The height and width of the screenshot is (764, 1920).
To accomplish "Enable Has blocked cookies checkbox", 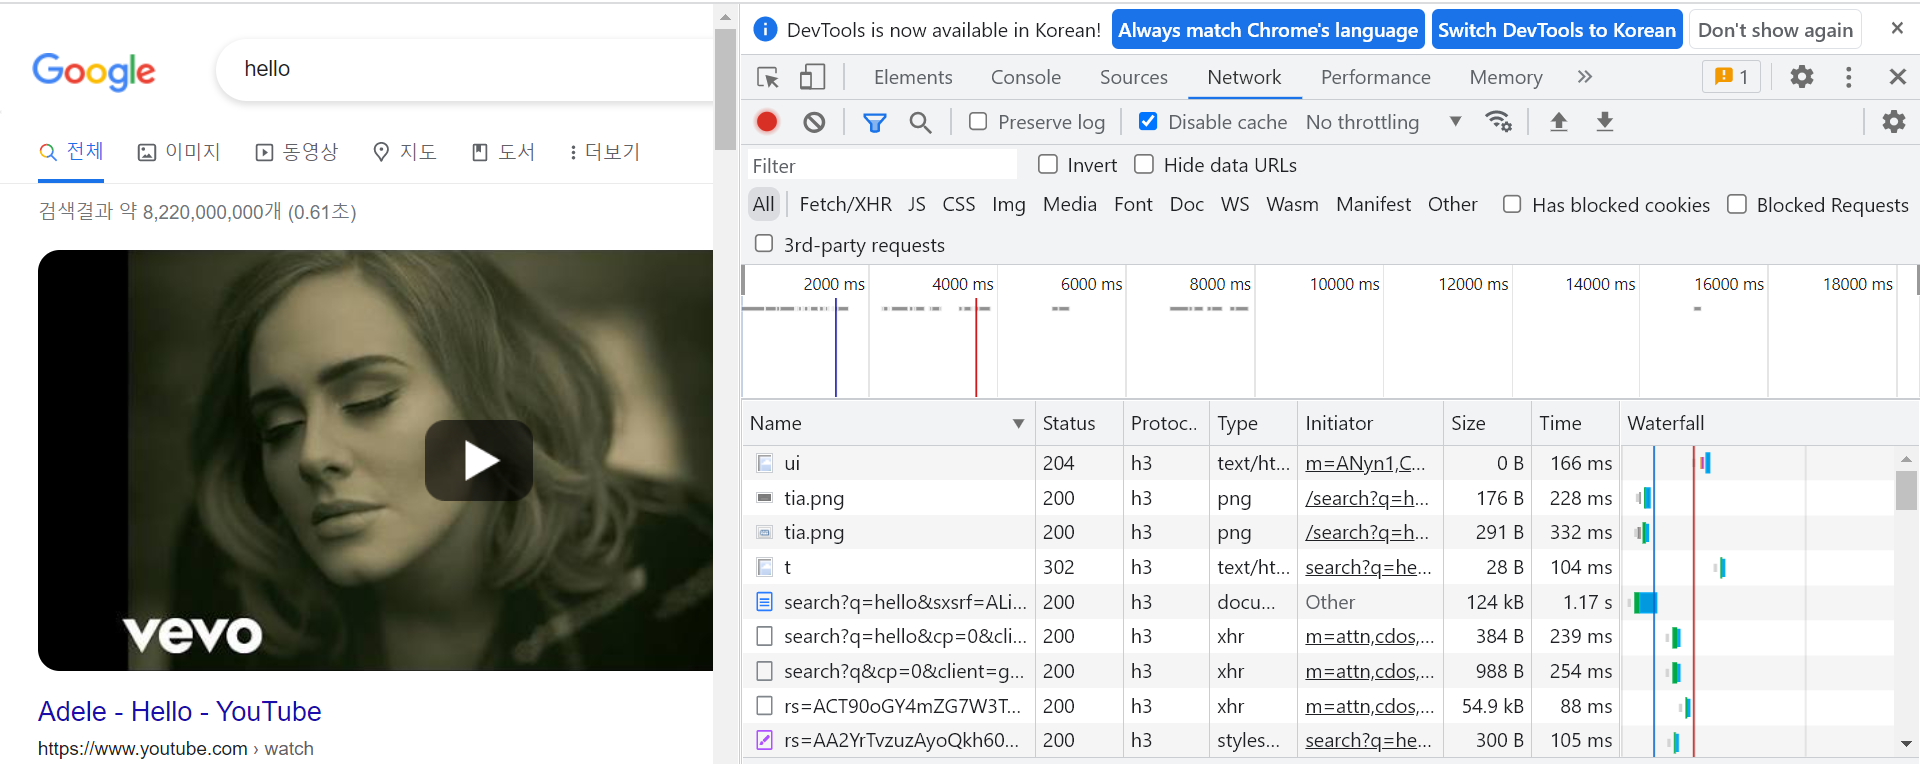I will point(1512,204).
